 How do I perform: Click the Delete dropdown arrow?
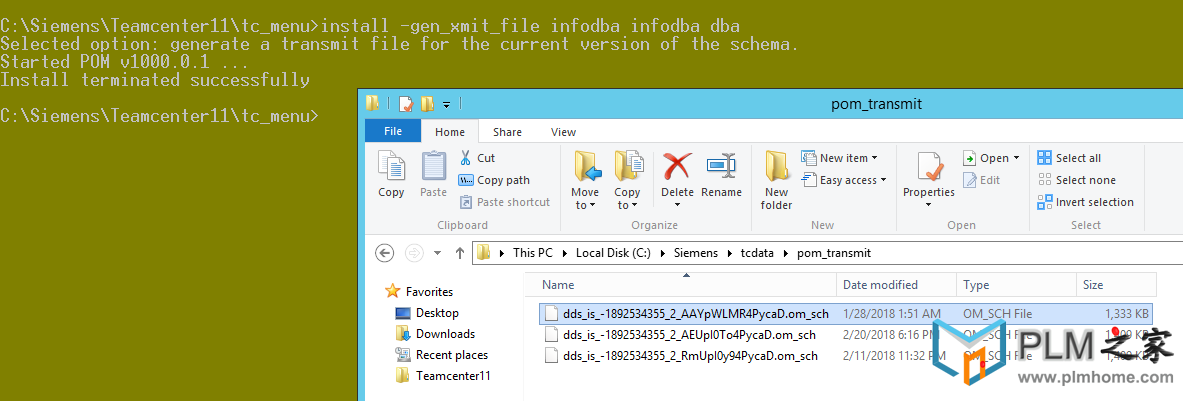pyautogui.click(x=678, y=205)
